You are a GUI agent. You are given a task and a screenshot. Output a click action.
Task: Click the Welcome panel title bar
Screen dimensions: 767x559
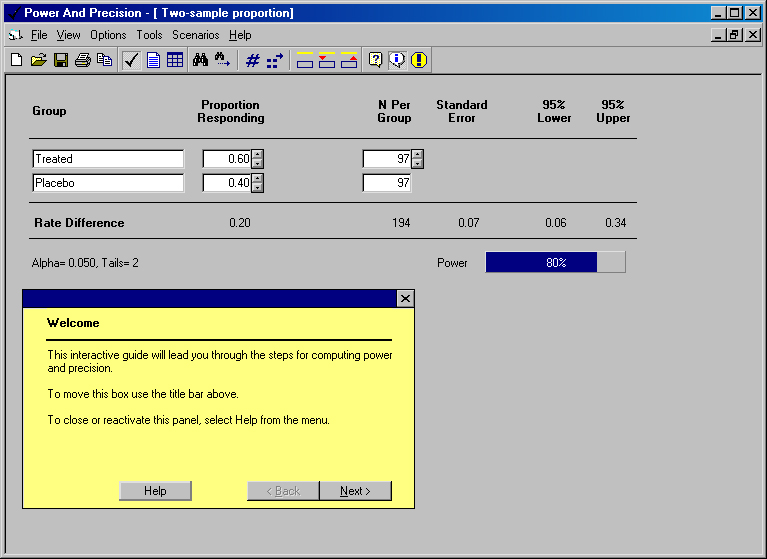point(209,298)
